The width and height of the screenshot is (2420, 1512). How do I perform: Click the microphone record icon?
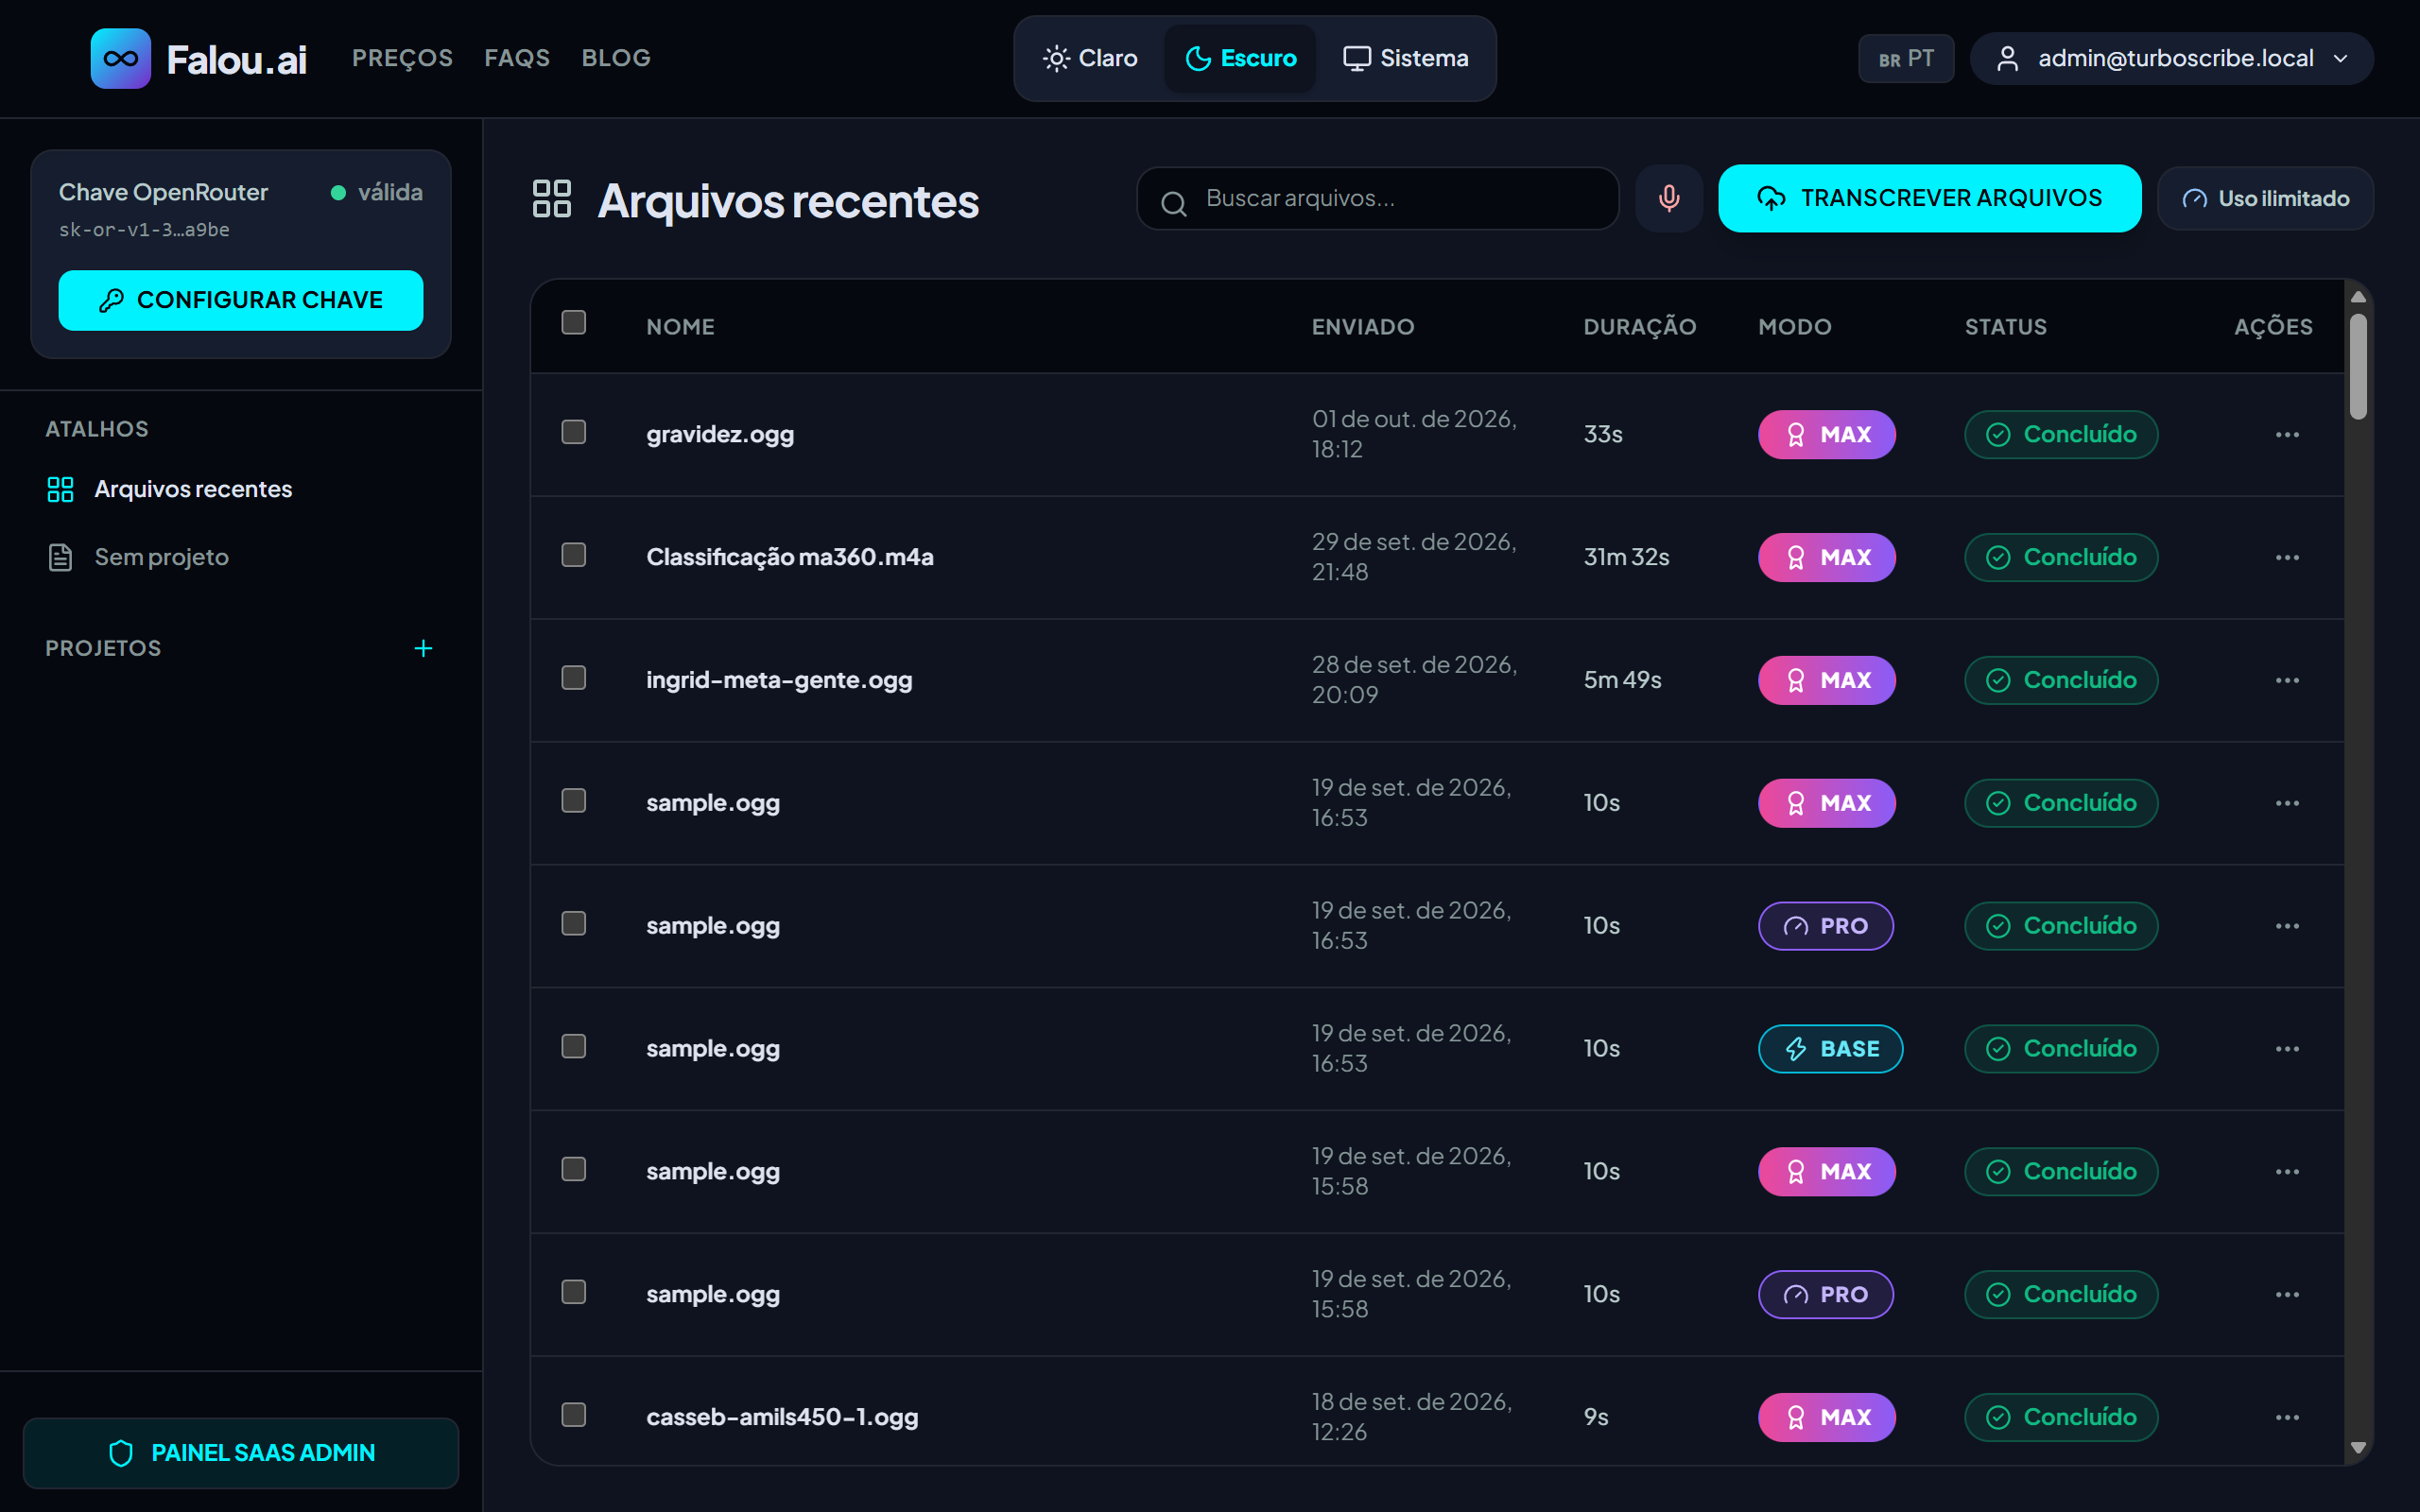pos(1668,198)
